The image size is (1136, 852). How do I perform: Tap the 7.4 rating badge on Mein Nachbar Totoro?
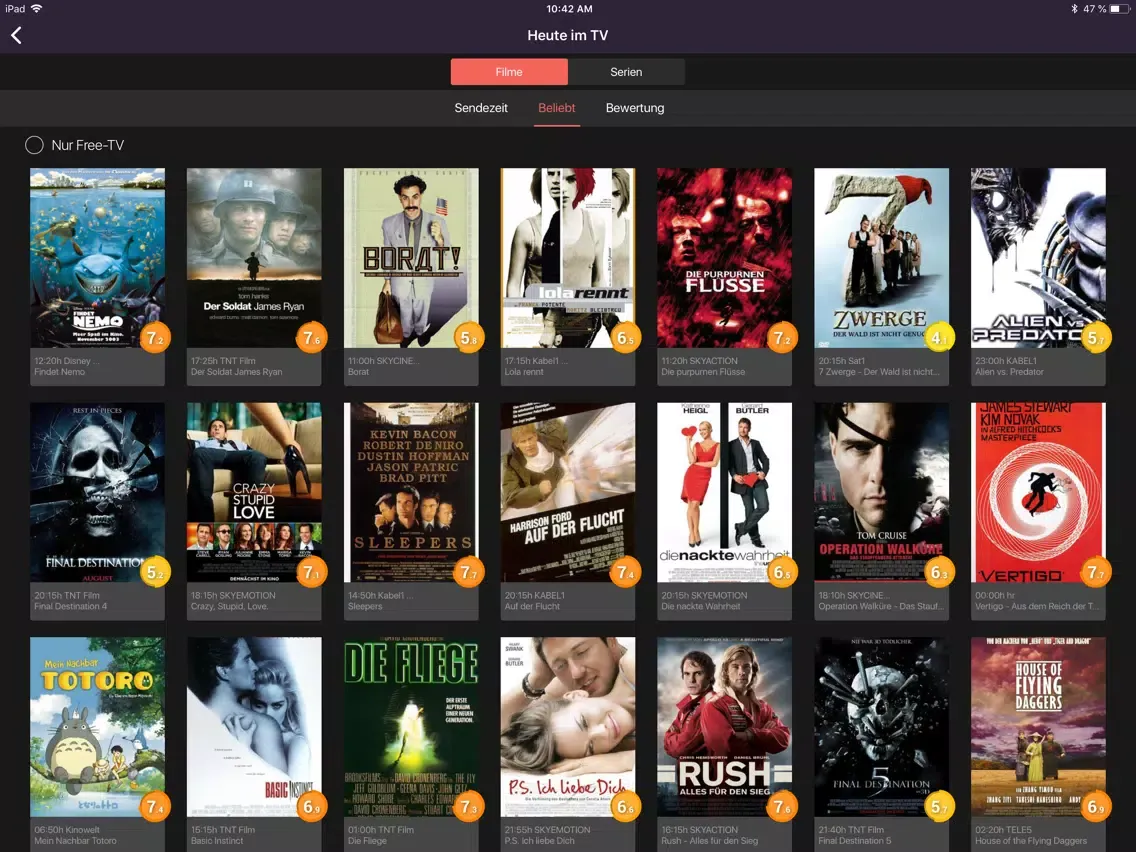[155, 806]
